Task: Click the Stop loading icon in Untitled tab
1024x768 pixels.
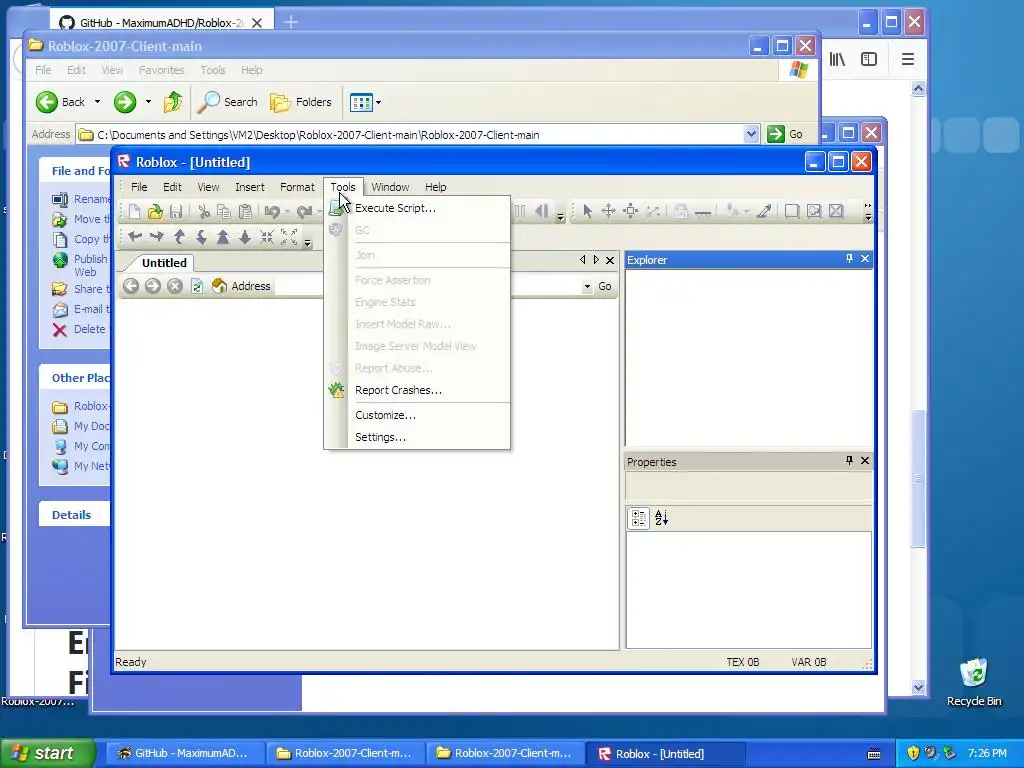Action: [x=174, y=286]
